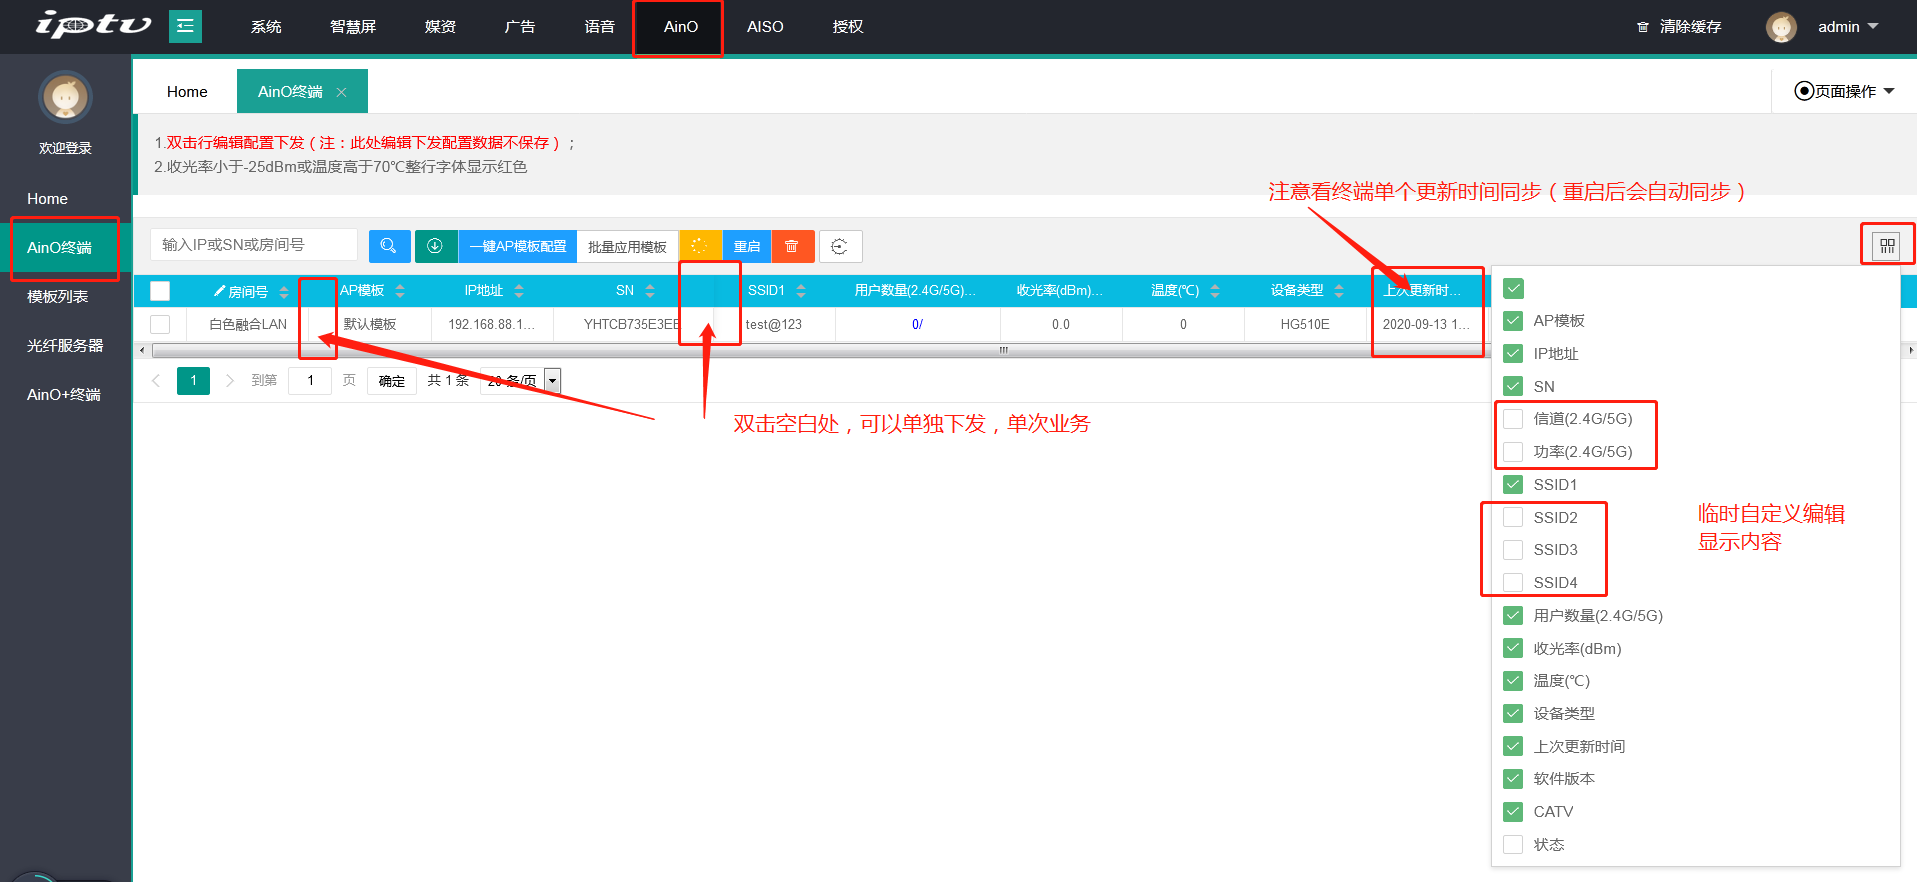Open the column filter grid icon
Screen dimensions: 1917x882
coord(1887,246)
